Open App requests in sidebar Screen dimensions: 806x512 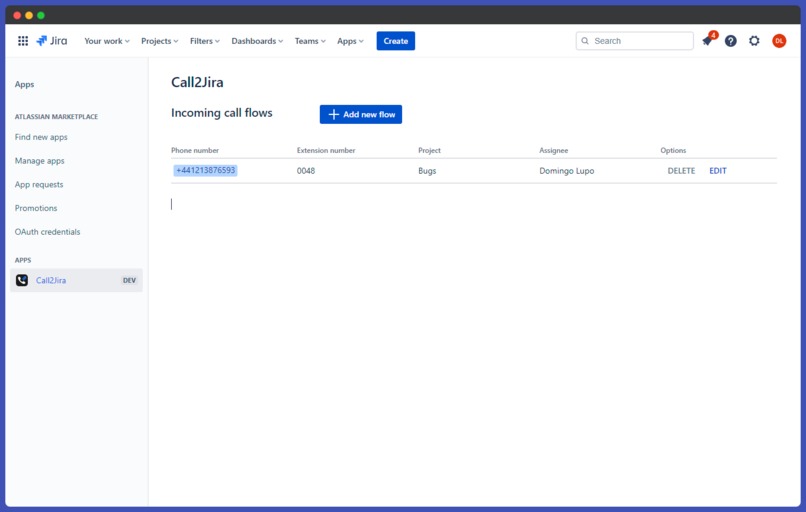coord(39,185)
